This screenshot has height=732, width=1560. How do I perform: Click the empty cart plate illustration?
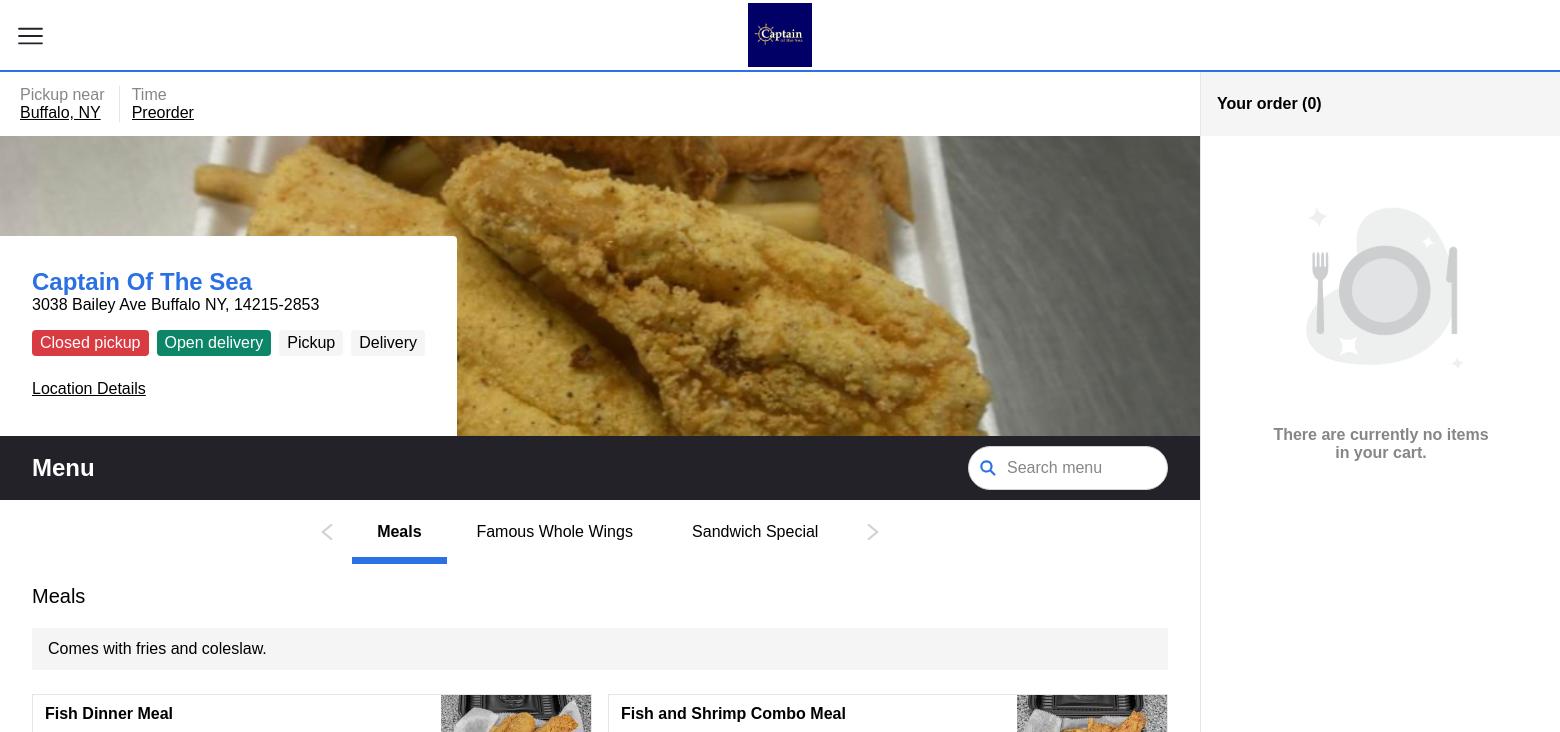tap(1381, 288)
